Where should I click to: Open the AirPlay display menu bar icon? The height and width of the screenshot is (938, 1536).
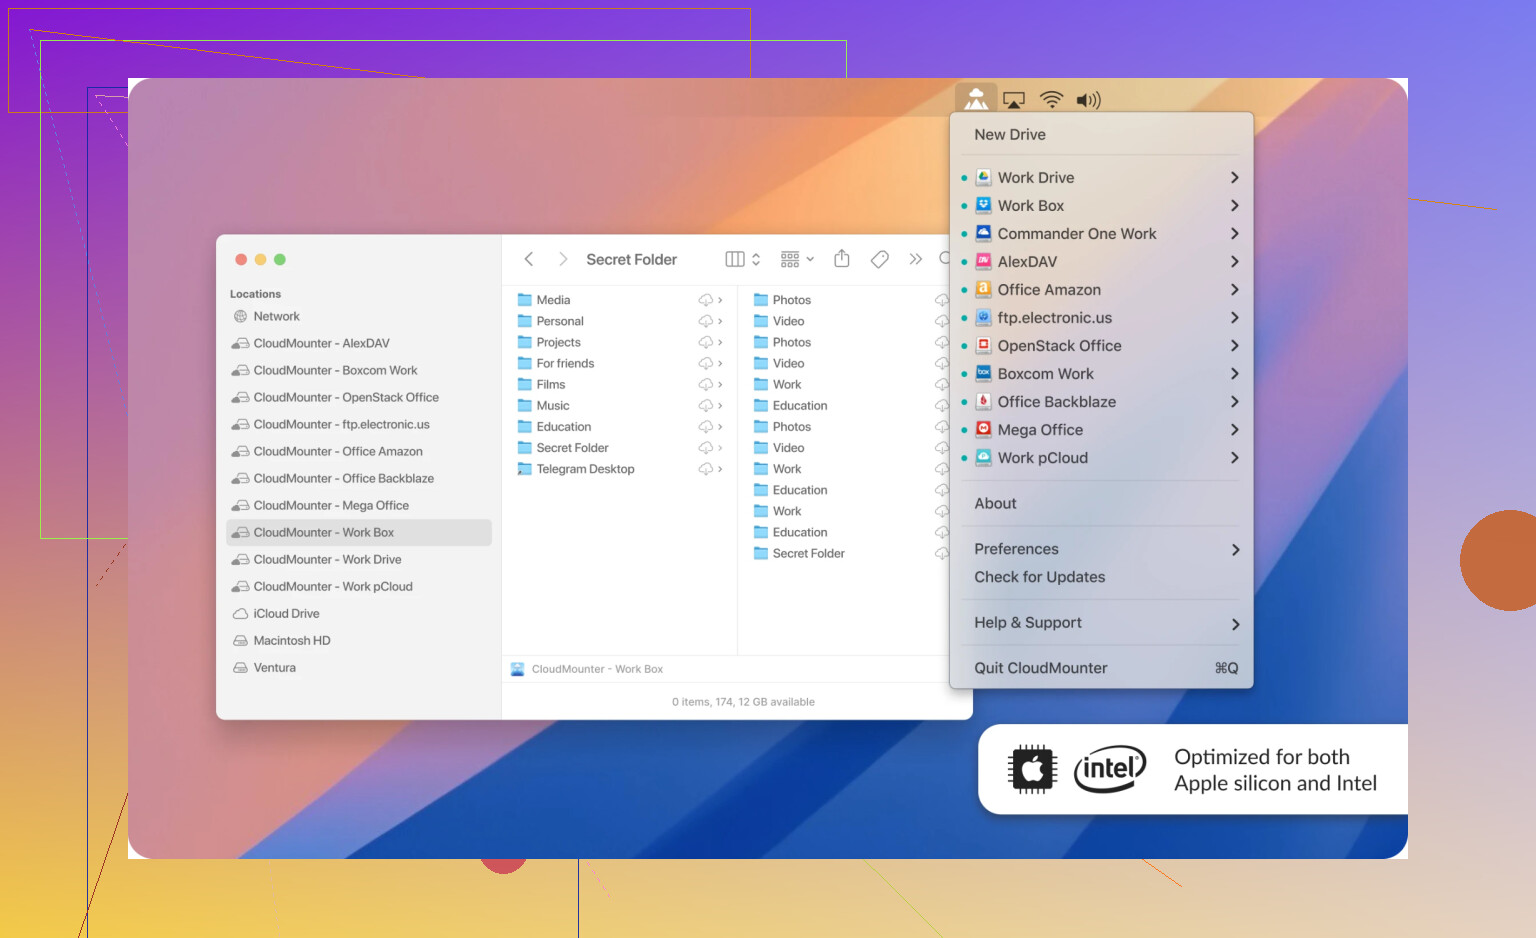click(x=1014, y=100)
